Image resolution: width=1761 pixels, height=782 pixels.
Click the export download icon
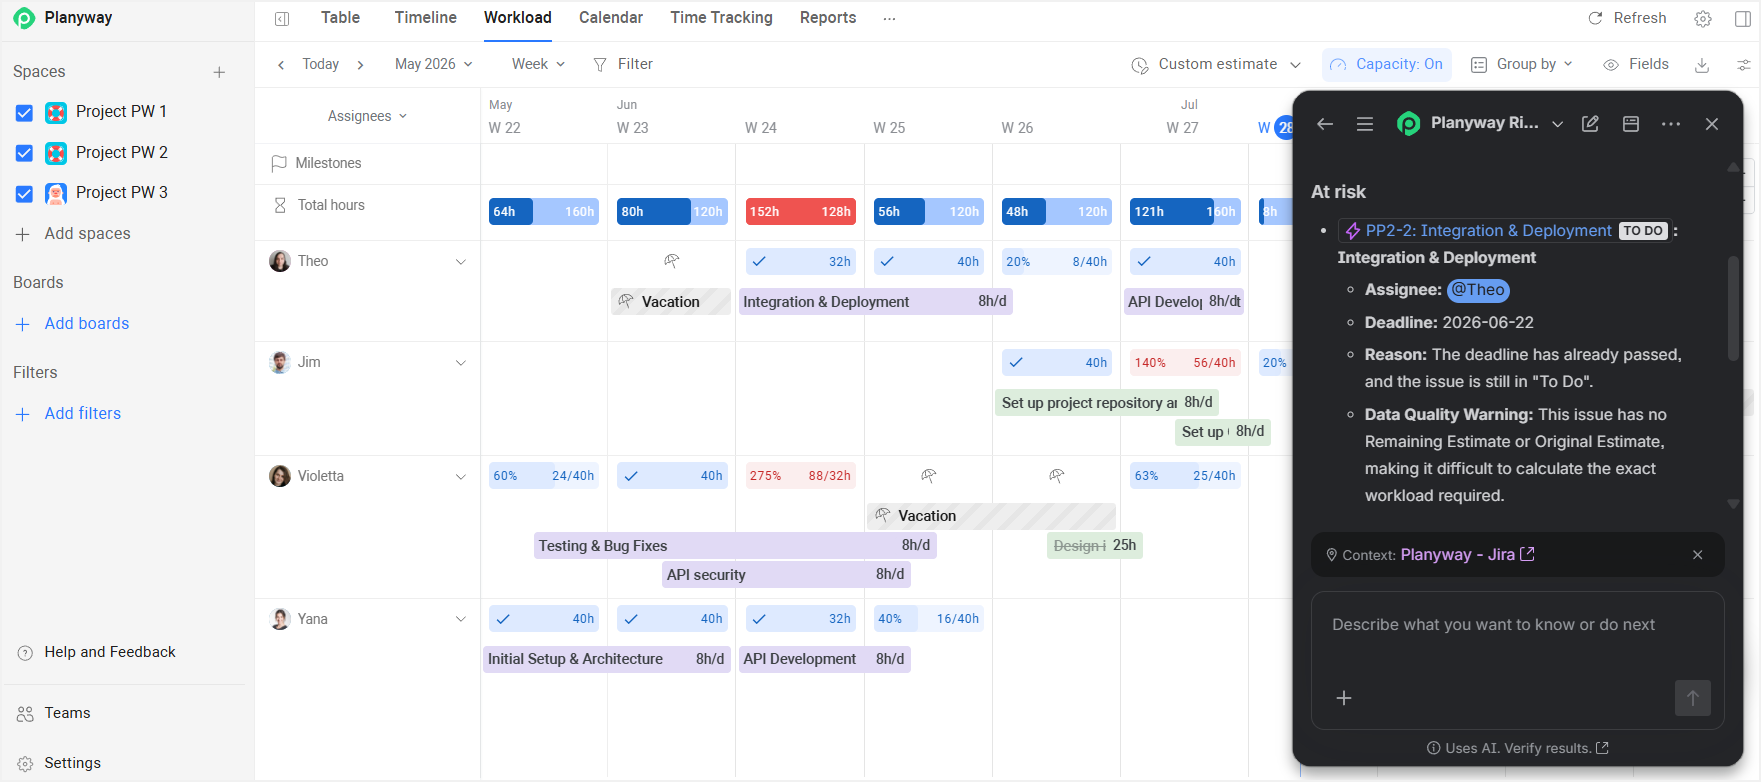pyautogui.click(x=1702, y=65)
